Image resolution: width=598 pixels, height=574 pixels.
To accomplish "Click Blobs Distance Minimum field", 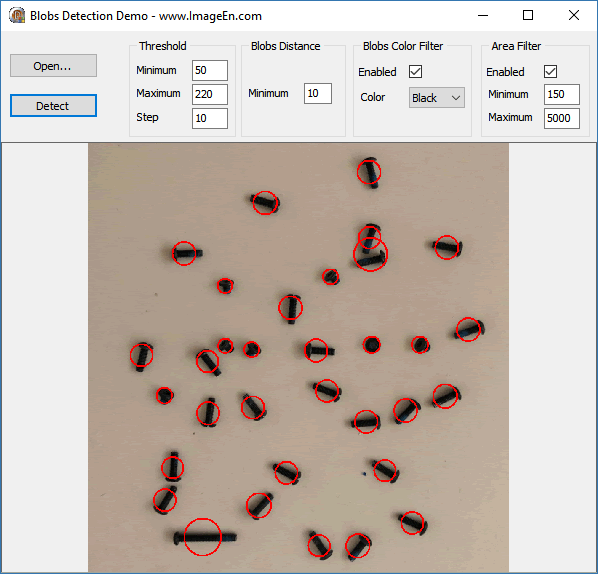I will tap(318, 93).
